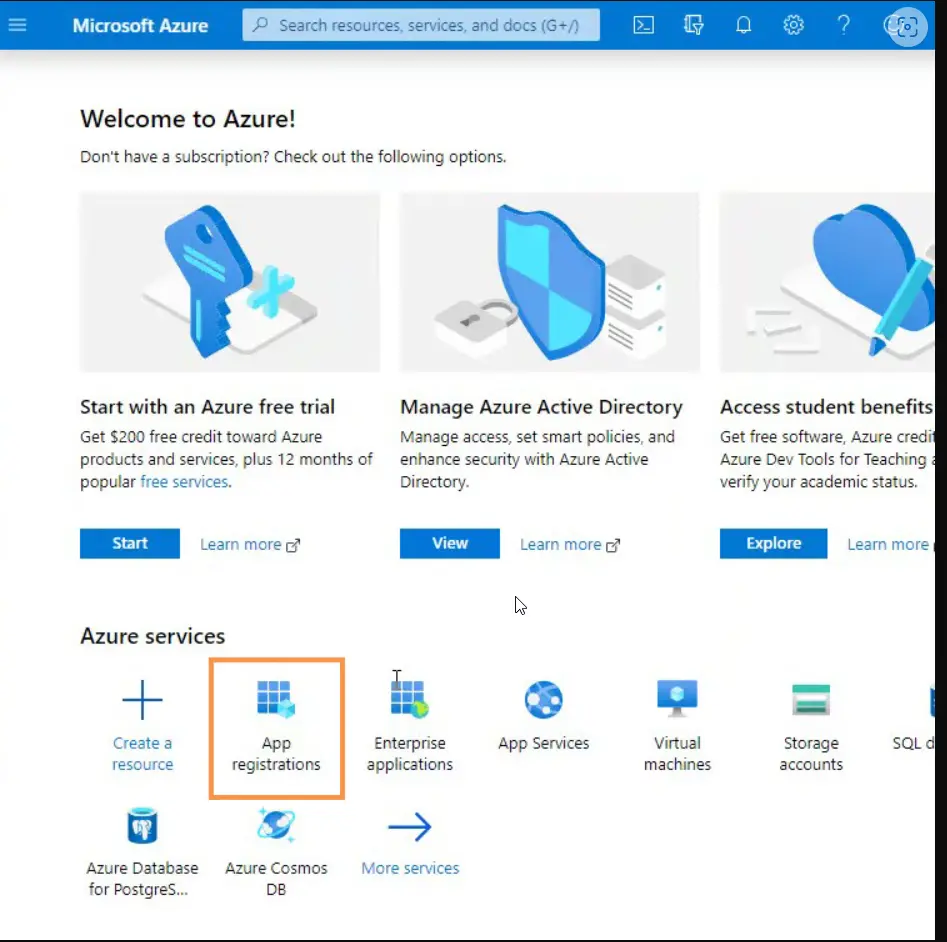Focus the search resources box
This screenshot has width=947, height=942.
tap(421, 25)
